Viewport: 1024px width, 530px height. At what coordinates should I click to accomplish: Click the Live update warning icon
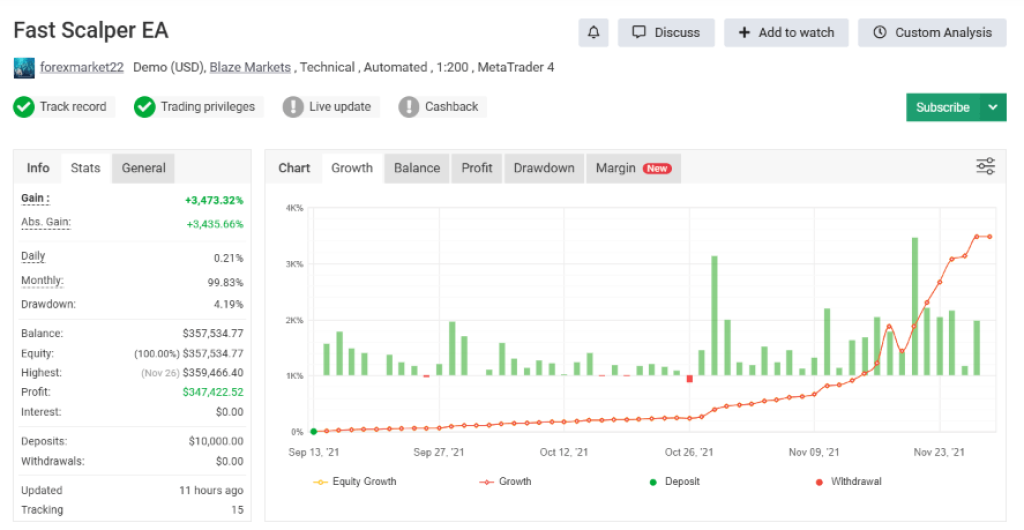293,107
